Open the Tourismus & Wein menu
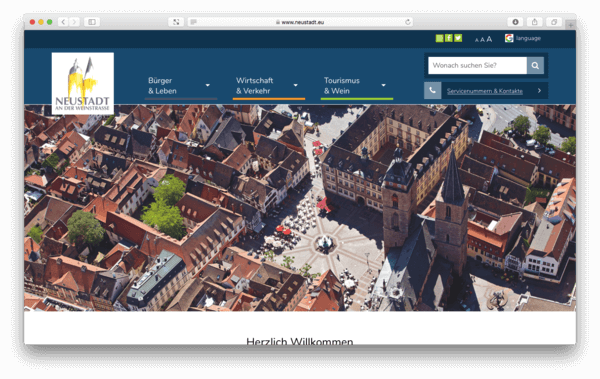Viewport: 600px width, 379px height. [341, 86]
